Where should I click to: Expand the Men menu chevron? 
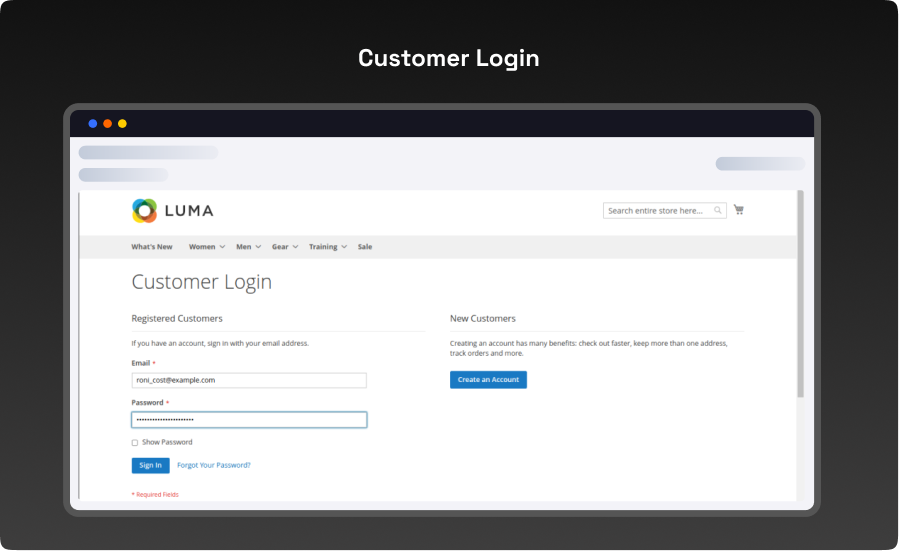[258, 247]
